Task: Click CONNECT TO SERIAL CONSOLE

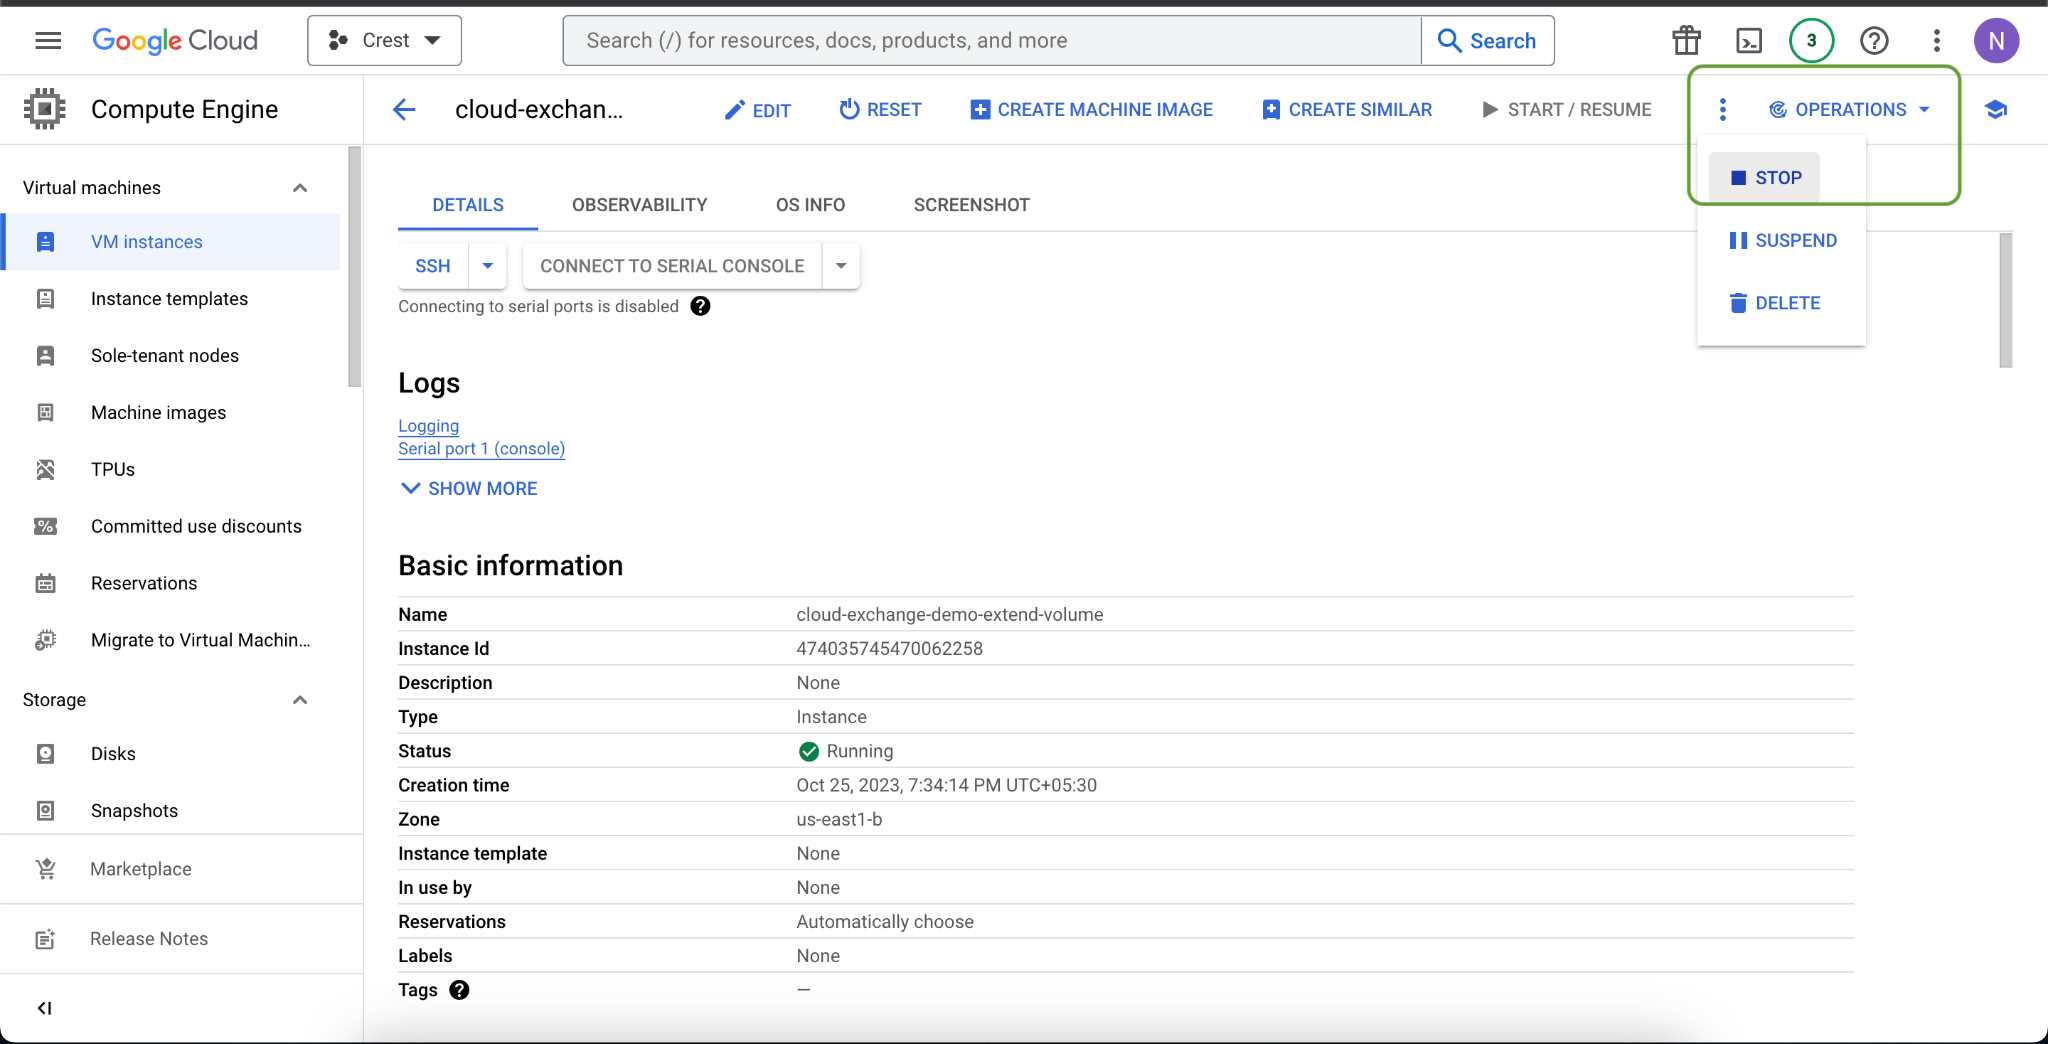Action: [672, 266]
